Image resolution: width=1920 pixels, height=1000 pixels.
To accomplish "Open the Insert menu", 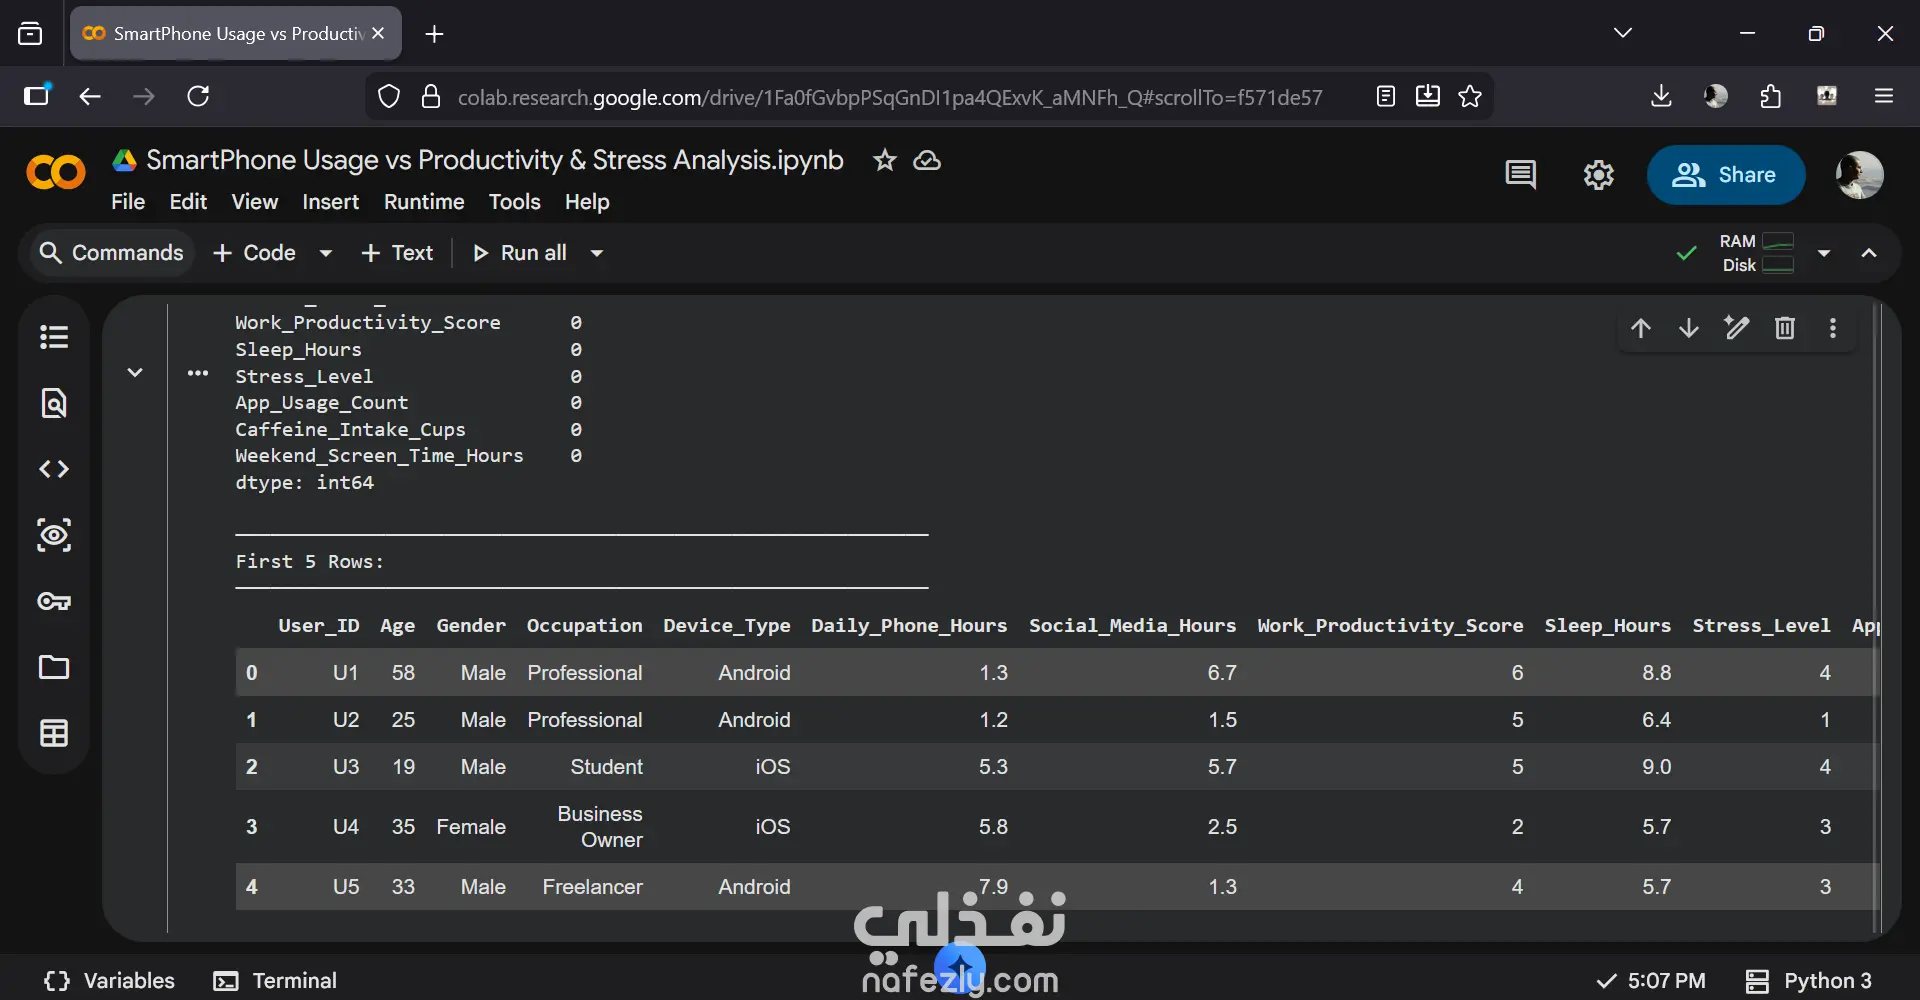I will 330,202.
